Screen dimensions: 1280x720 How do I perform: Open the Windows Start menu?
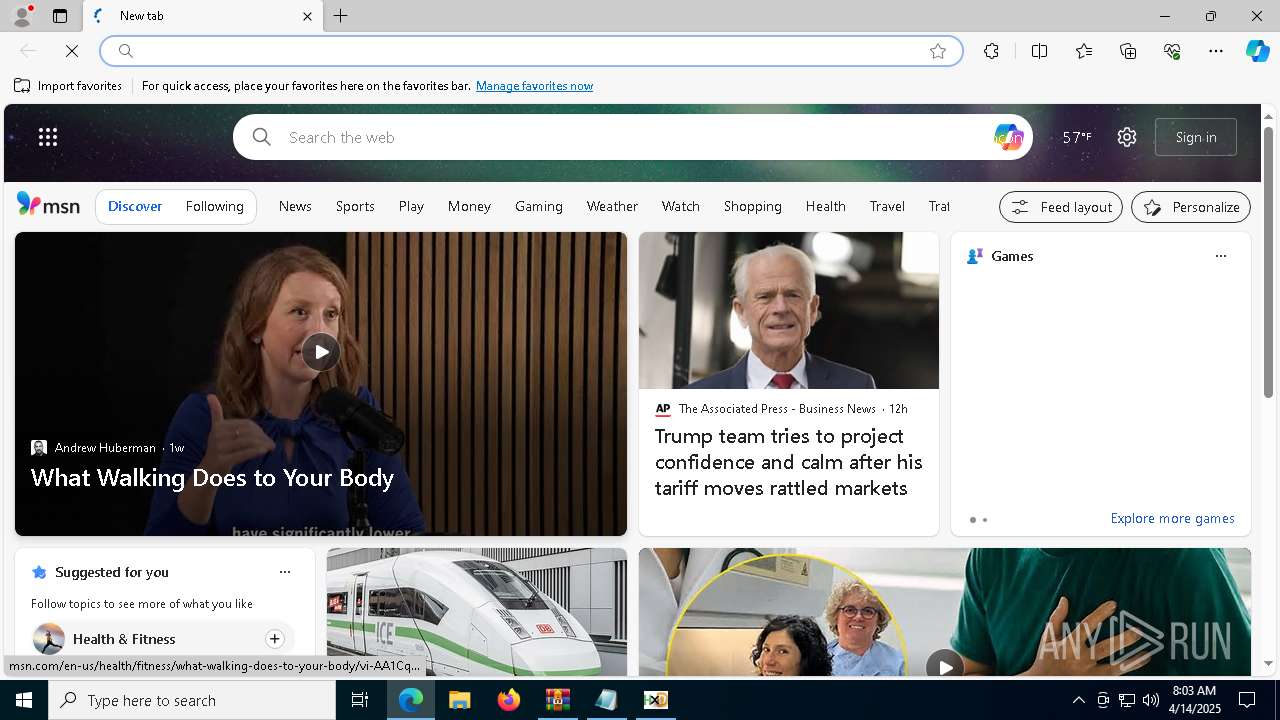[x=24, y=700]
